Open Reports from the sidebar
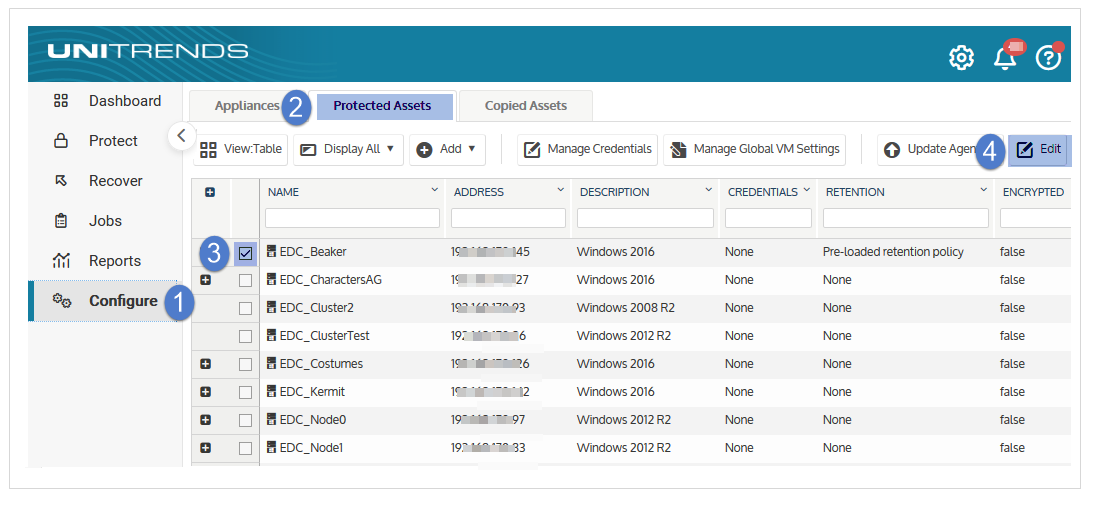Screen dimensions: 1103x510 point(104,261)
